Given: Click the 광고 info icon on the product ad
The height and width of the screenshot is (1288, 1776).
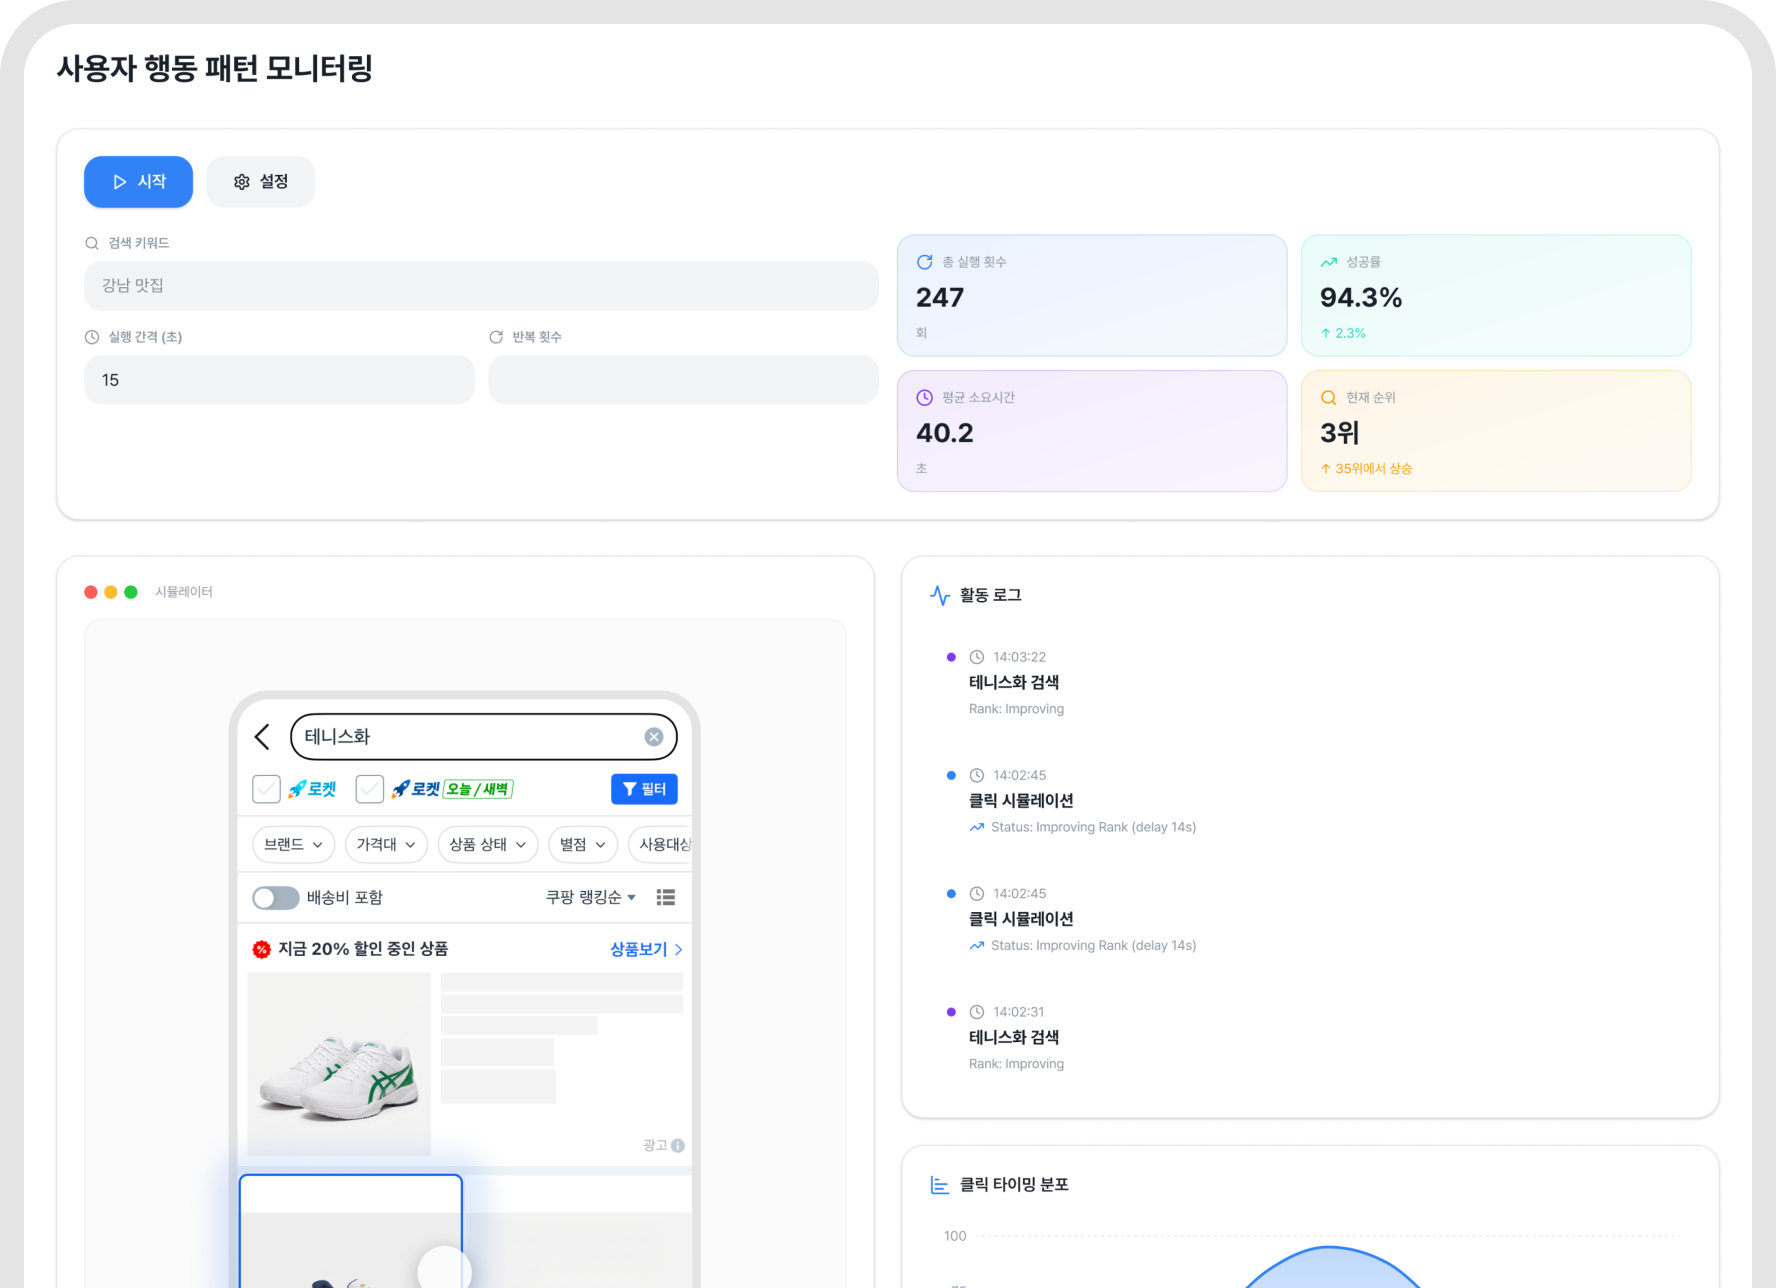Looking at the screenshot, I should coord(678,1146).
